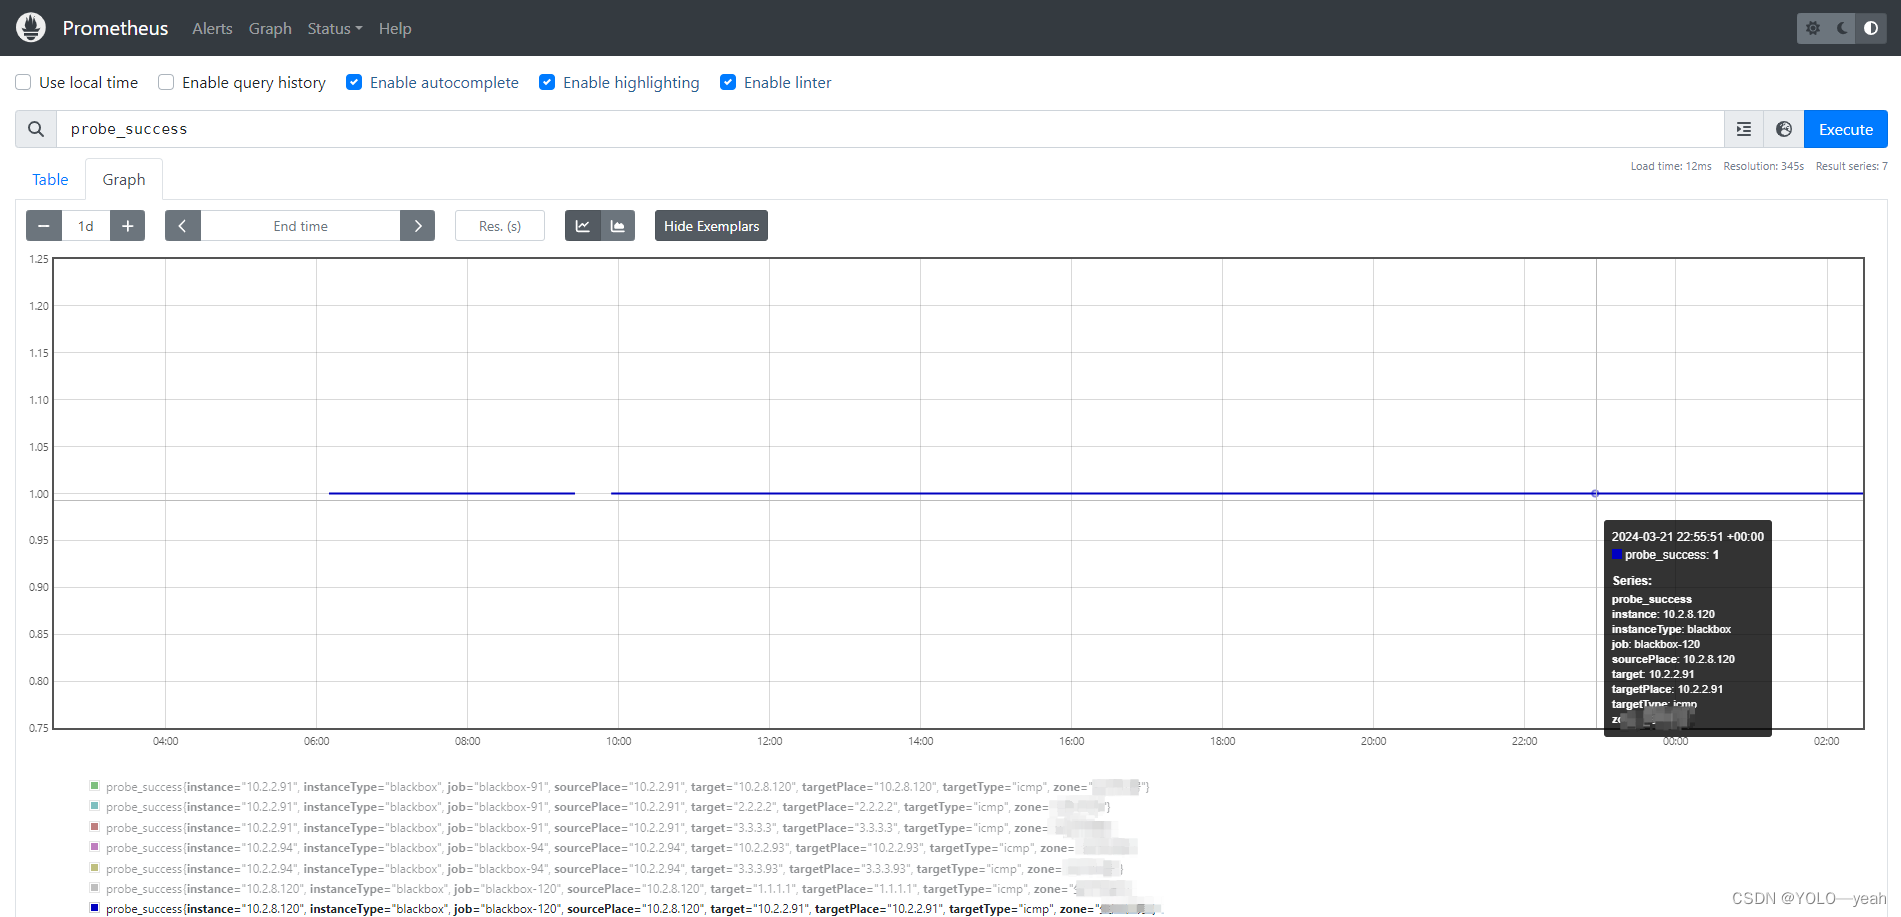Select legend series with target 2.2.2.2
This screenshot has width=1901, height=917.
pos(608,807)
